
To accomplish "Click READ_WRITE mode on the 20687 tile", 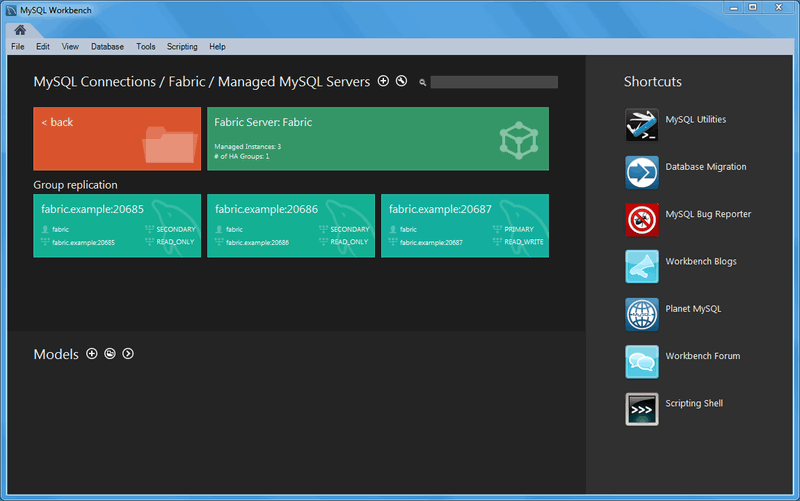I will (x=523, y=242).
